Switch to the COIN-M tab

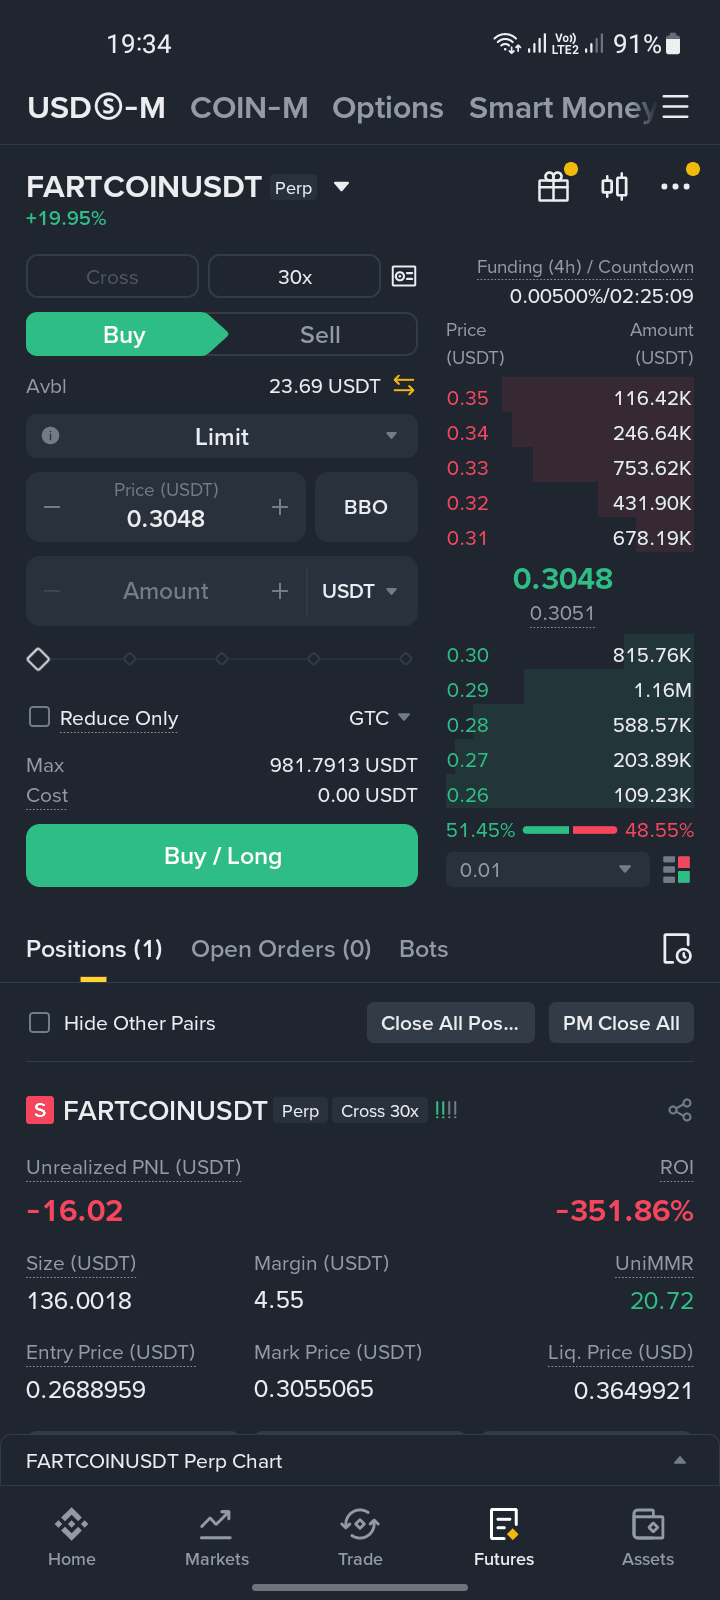(249, 107)
